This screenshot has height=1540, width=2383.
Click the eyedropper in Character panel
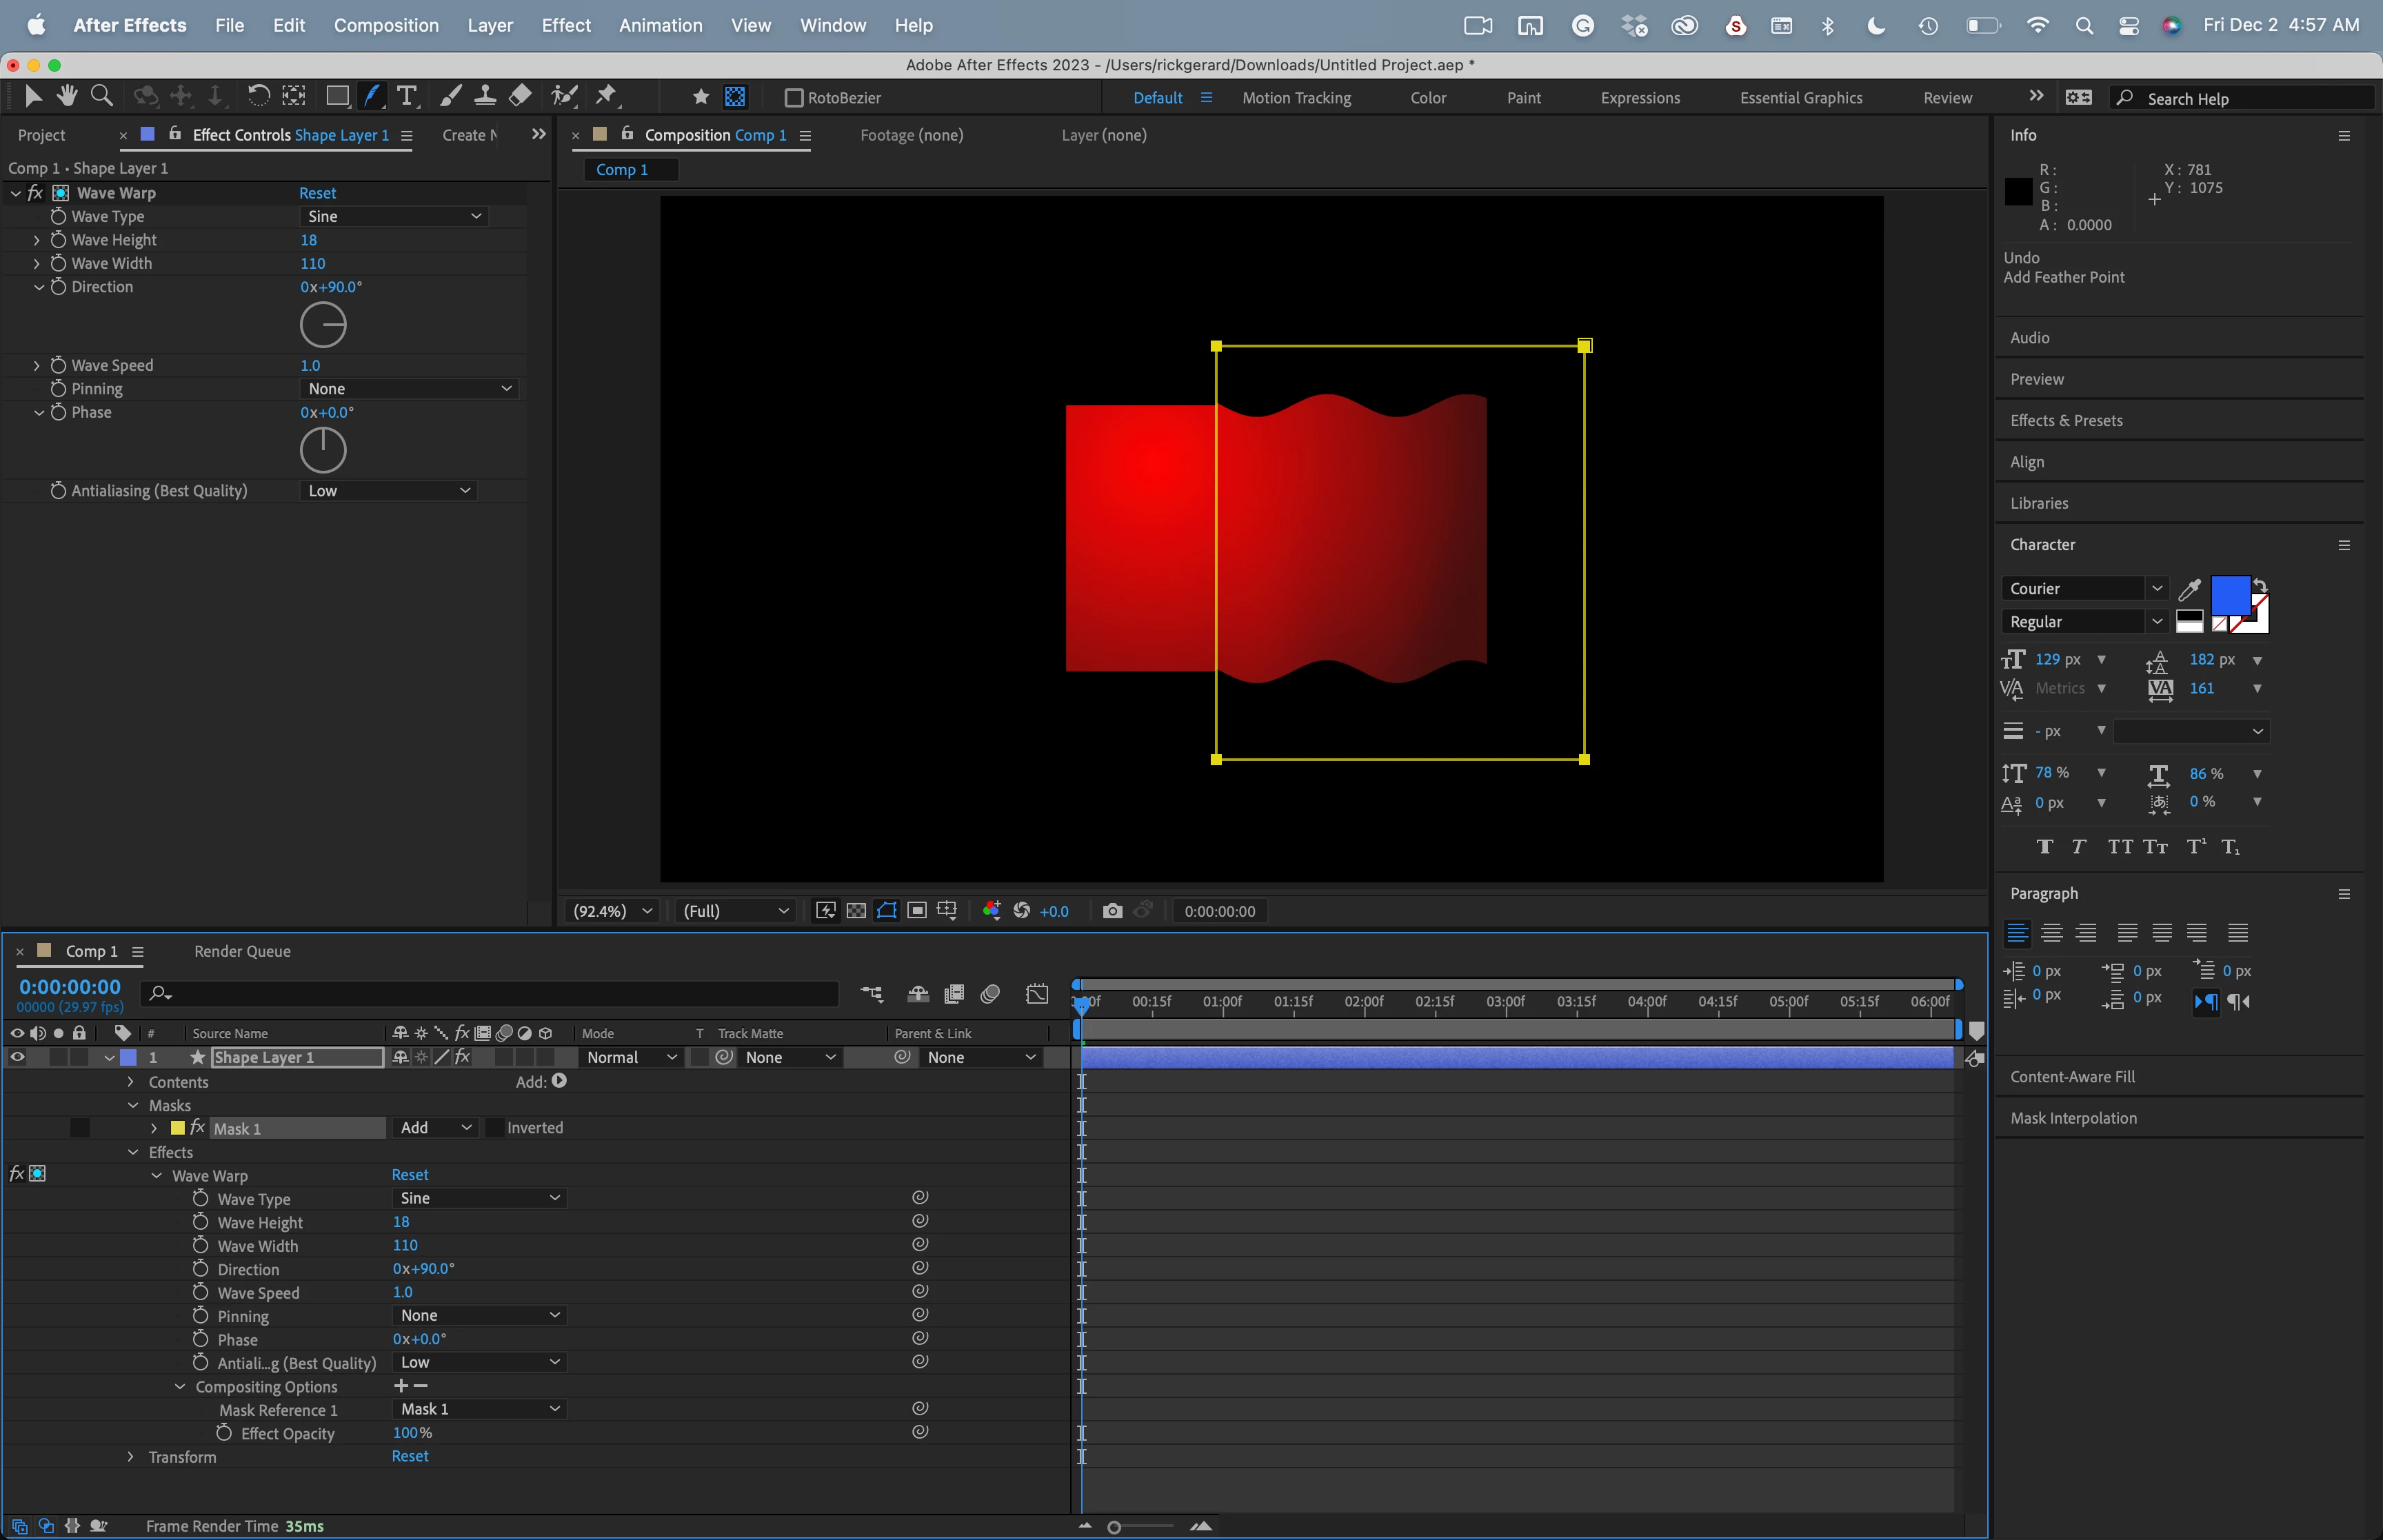[2189, 589]
